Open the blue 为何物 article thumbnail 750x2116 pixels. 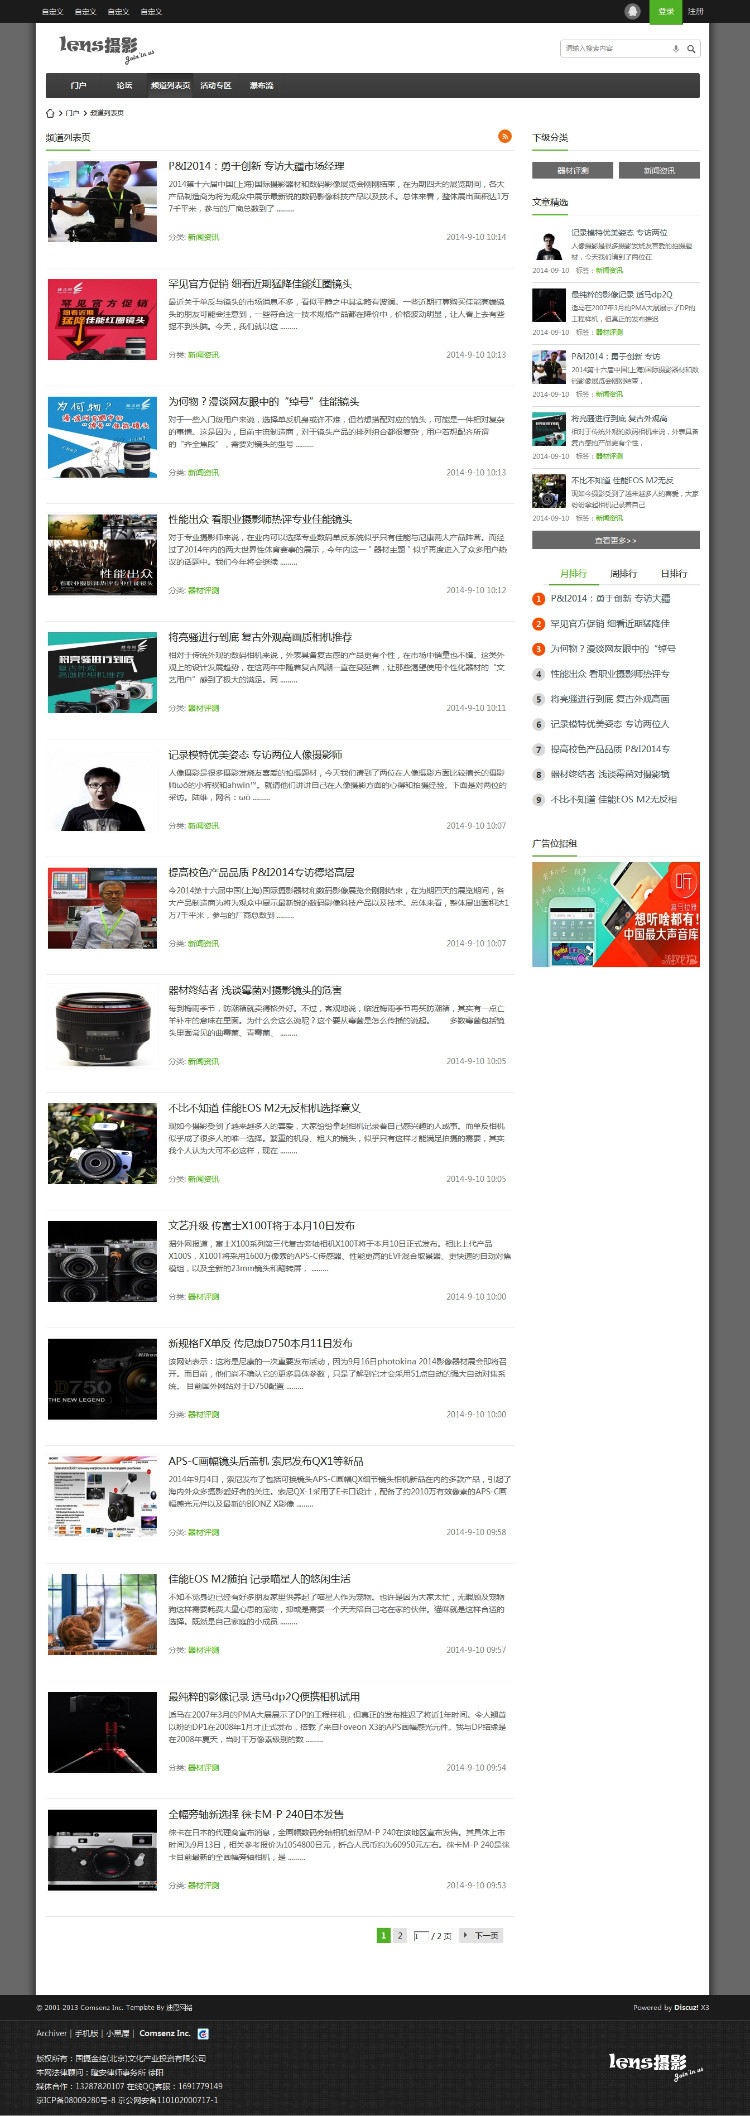(x=102, y=437)
